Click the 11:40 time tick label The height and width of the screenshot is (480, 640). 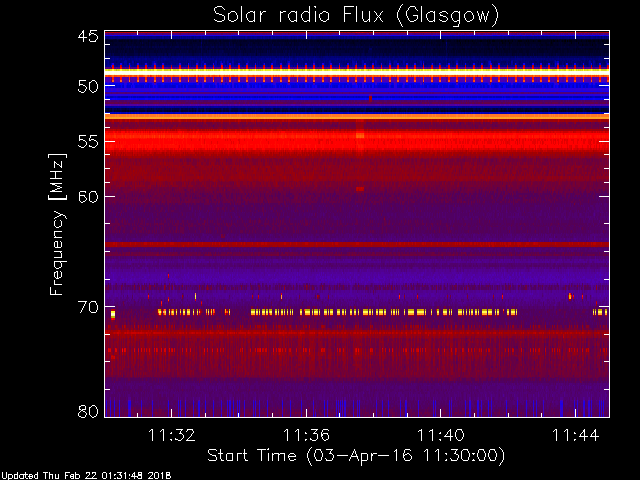coord(440,435)
